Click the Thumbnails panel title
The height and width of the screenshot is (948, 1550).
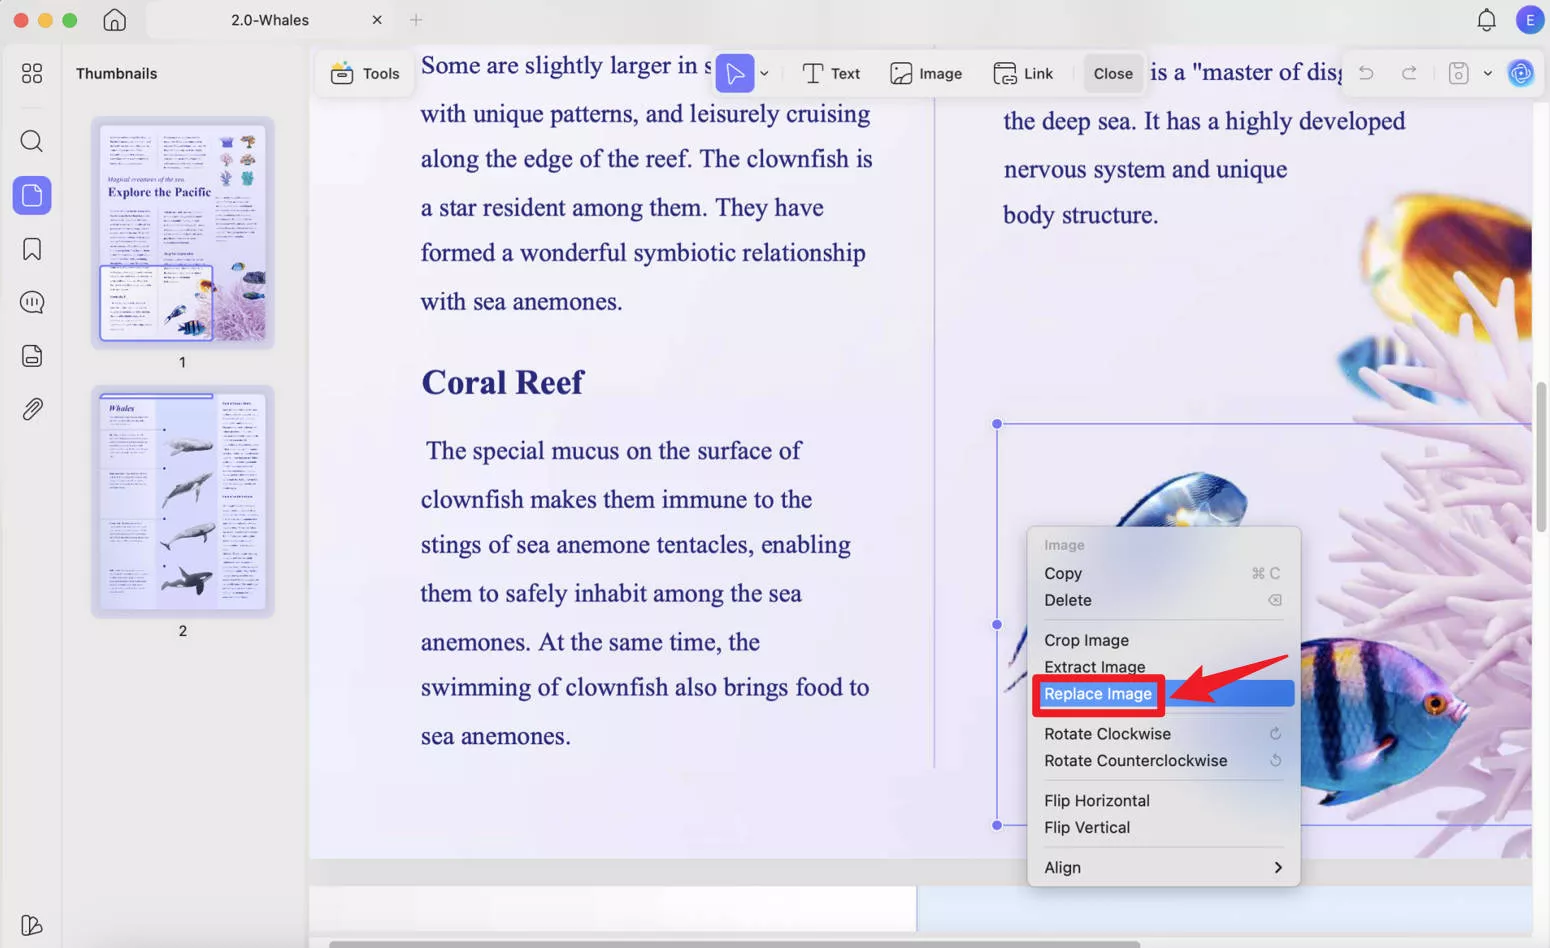click(117, 74)
